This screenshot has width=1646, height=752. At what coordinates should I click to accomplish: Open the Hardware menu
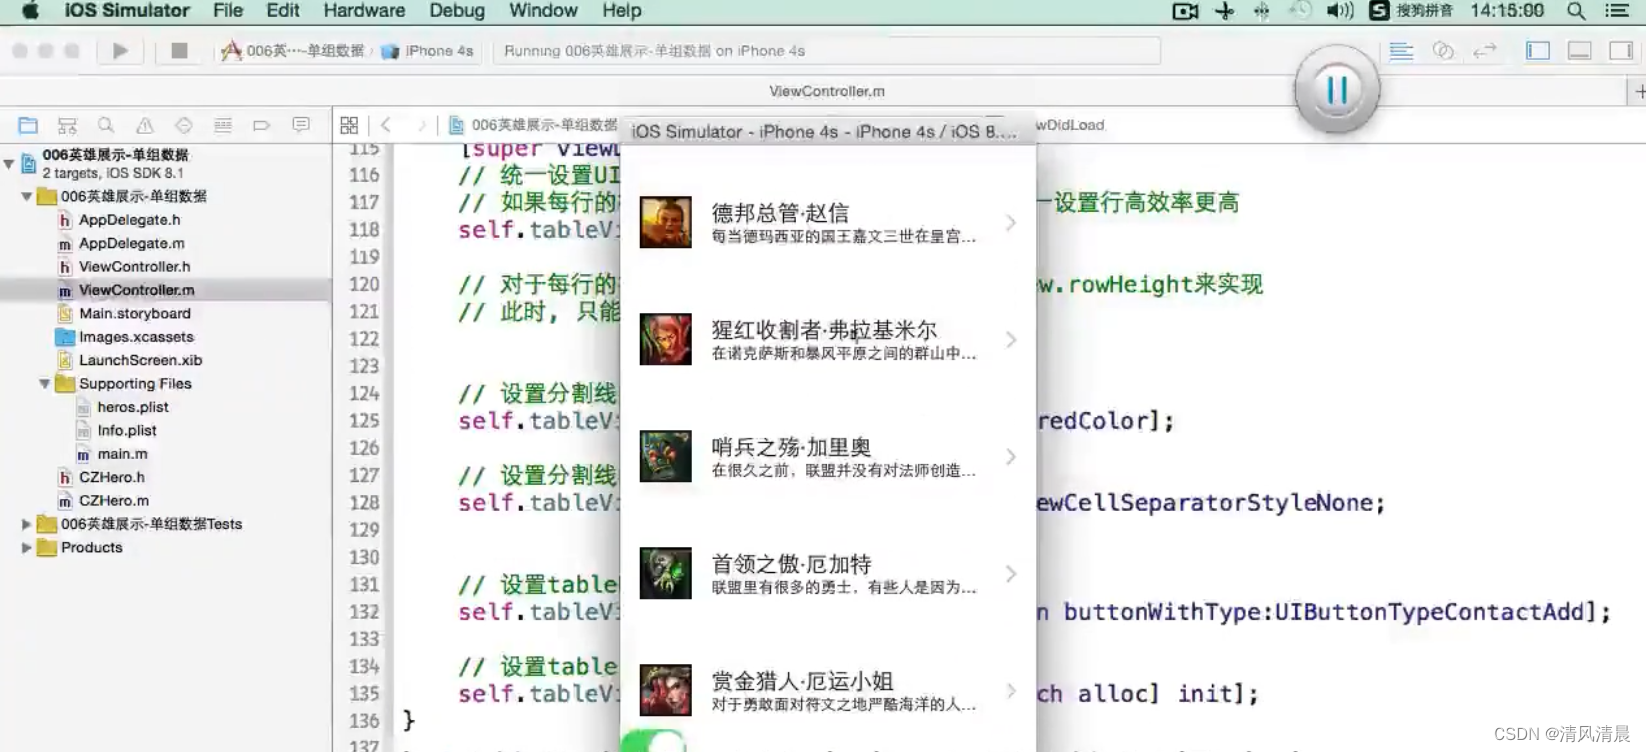click(x=364, y=11)
